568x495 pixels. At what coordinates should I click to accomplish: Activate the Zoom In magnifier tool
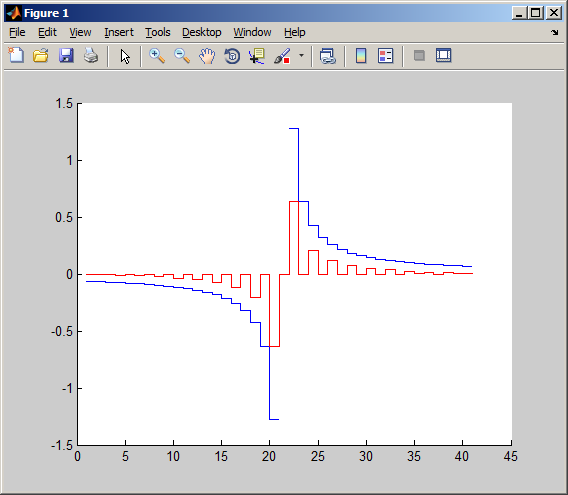(x=157, y=56)
